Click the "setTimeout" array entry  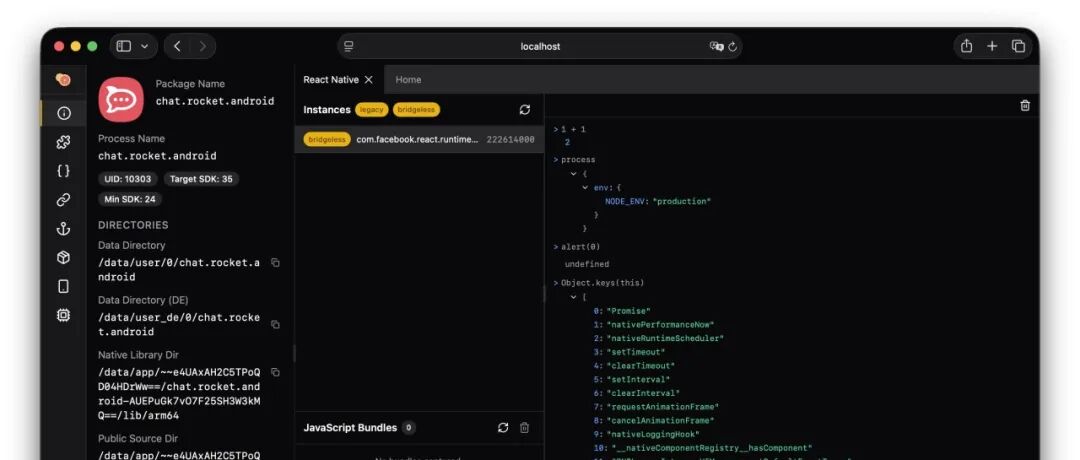(629, 352)
